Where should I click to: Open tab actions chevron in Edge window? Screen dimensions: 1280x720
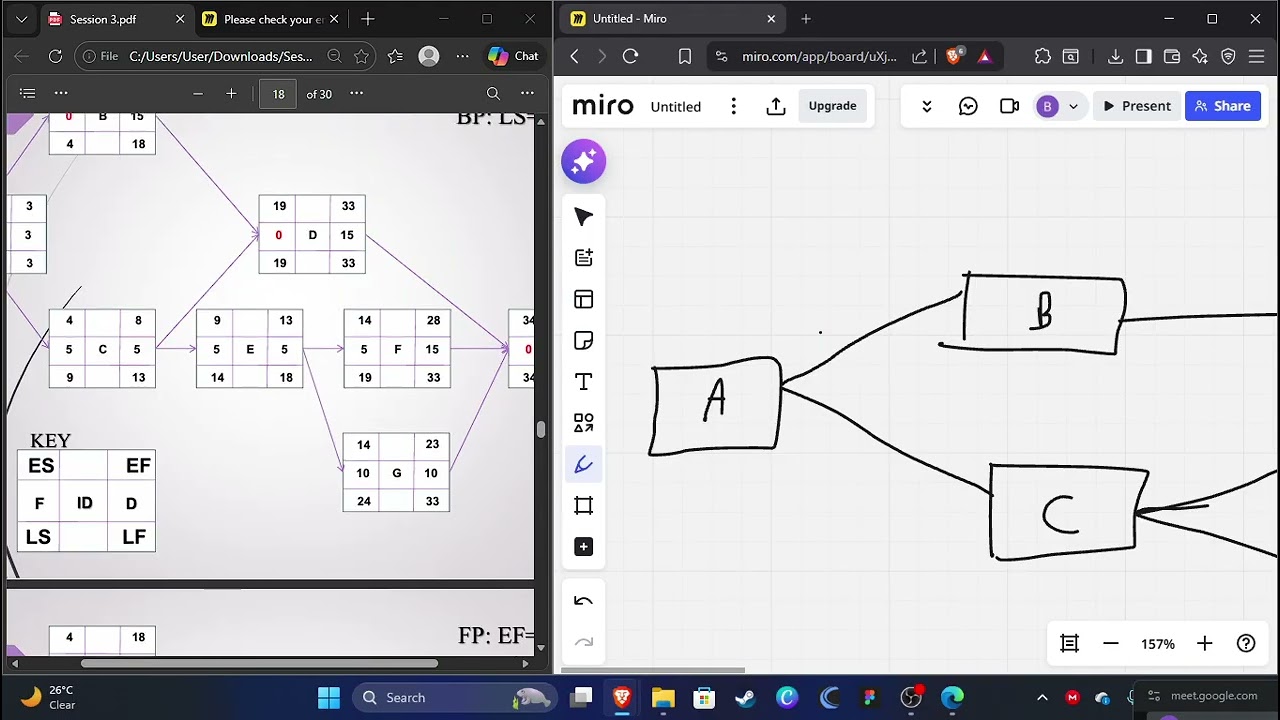[21, 19]
